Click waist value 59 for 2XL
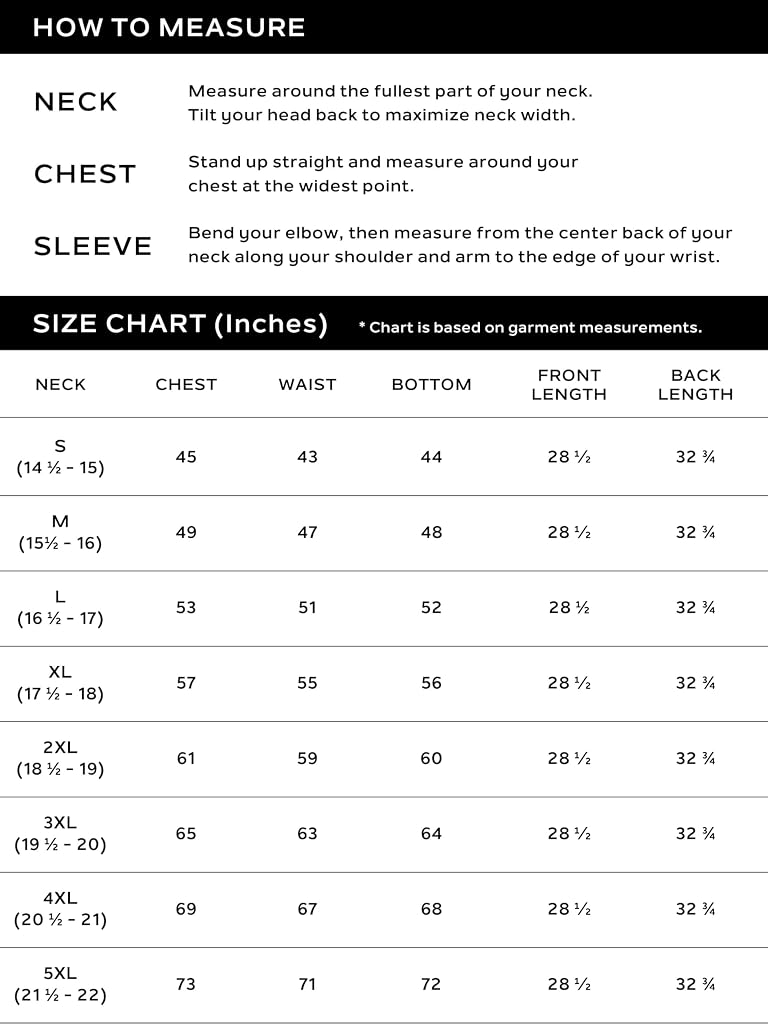 [308, 758]
